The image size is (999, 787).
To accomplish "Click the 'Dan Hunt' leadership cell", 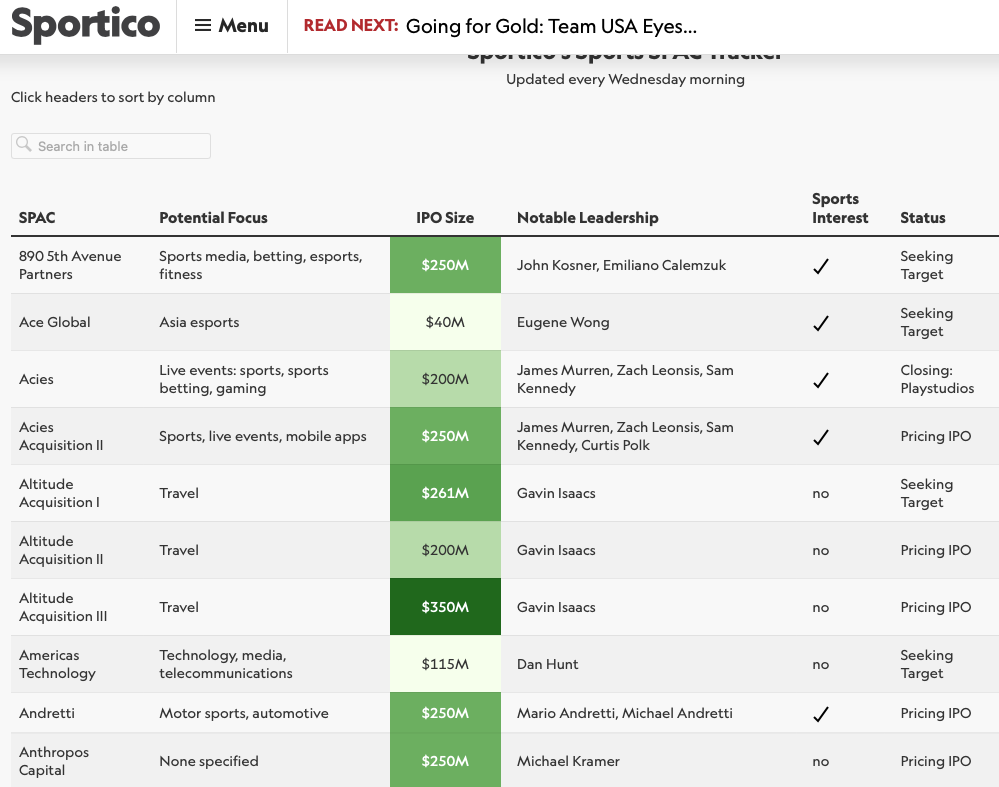I will point(547,664).
